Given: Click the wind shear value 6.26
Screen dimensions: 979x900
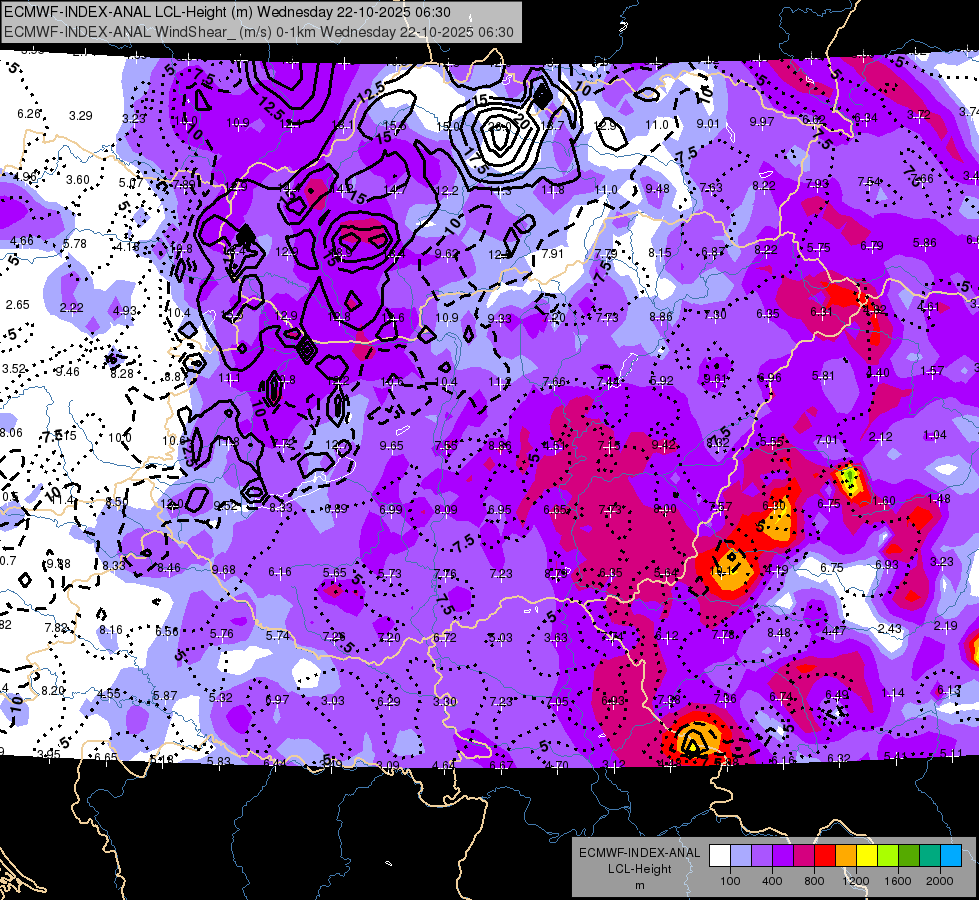Looking at the screenshot, I should pos(29,114).
